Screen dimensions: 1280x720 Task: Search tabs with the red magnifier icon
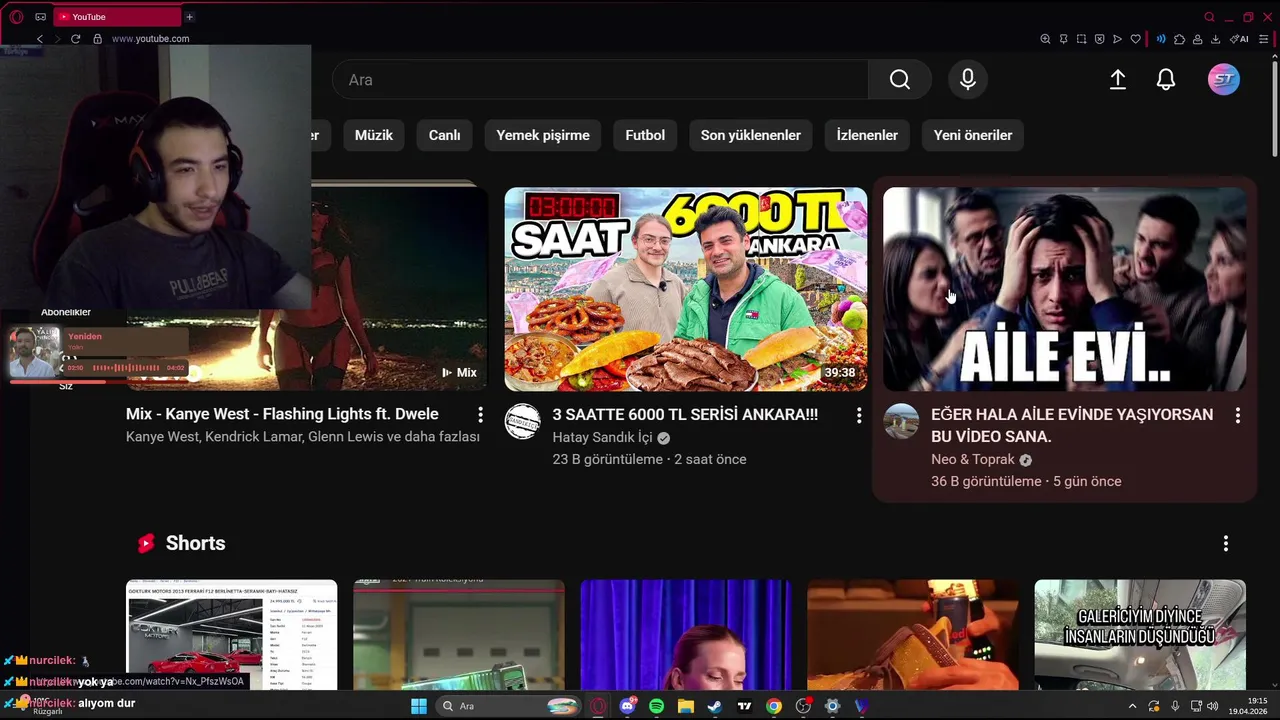pos(1209,17)
